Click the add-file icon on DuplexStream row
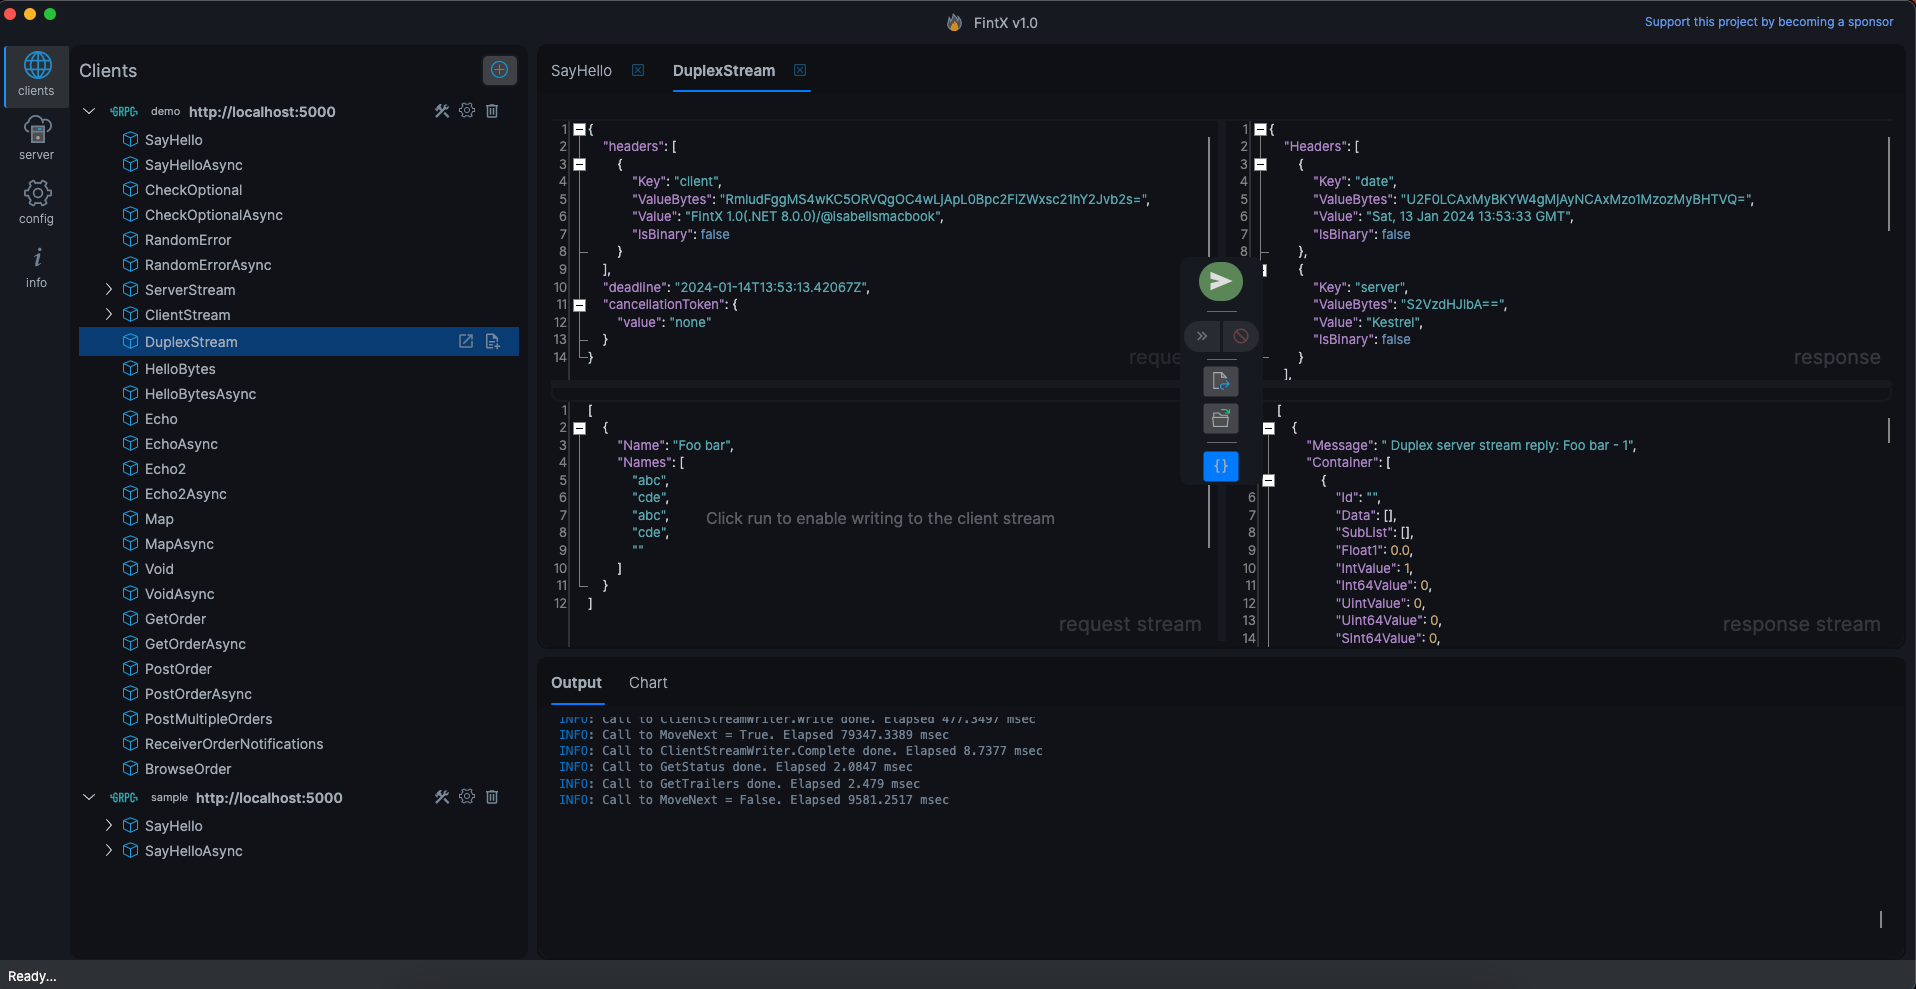This screenshot has width=1916, height=989. click(x=493, y=341)
